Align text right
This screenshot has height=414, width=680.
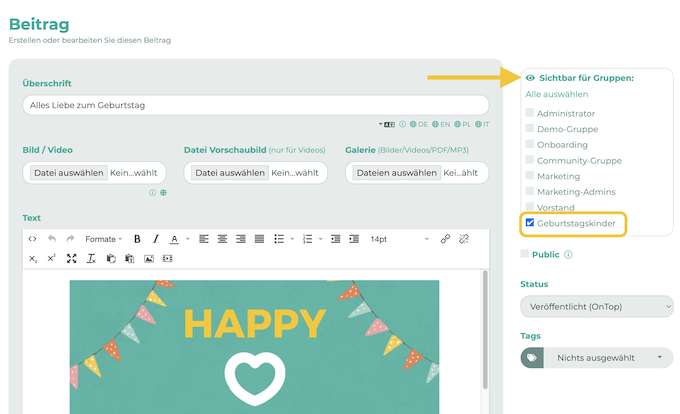(241, 239)
